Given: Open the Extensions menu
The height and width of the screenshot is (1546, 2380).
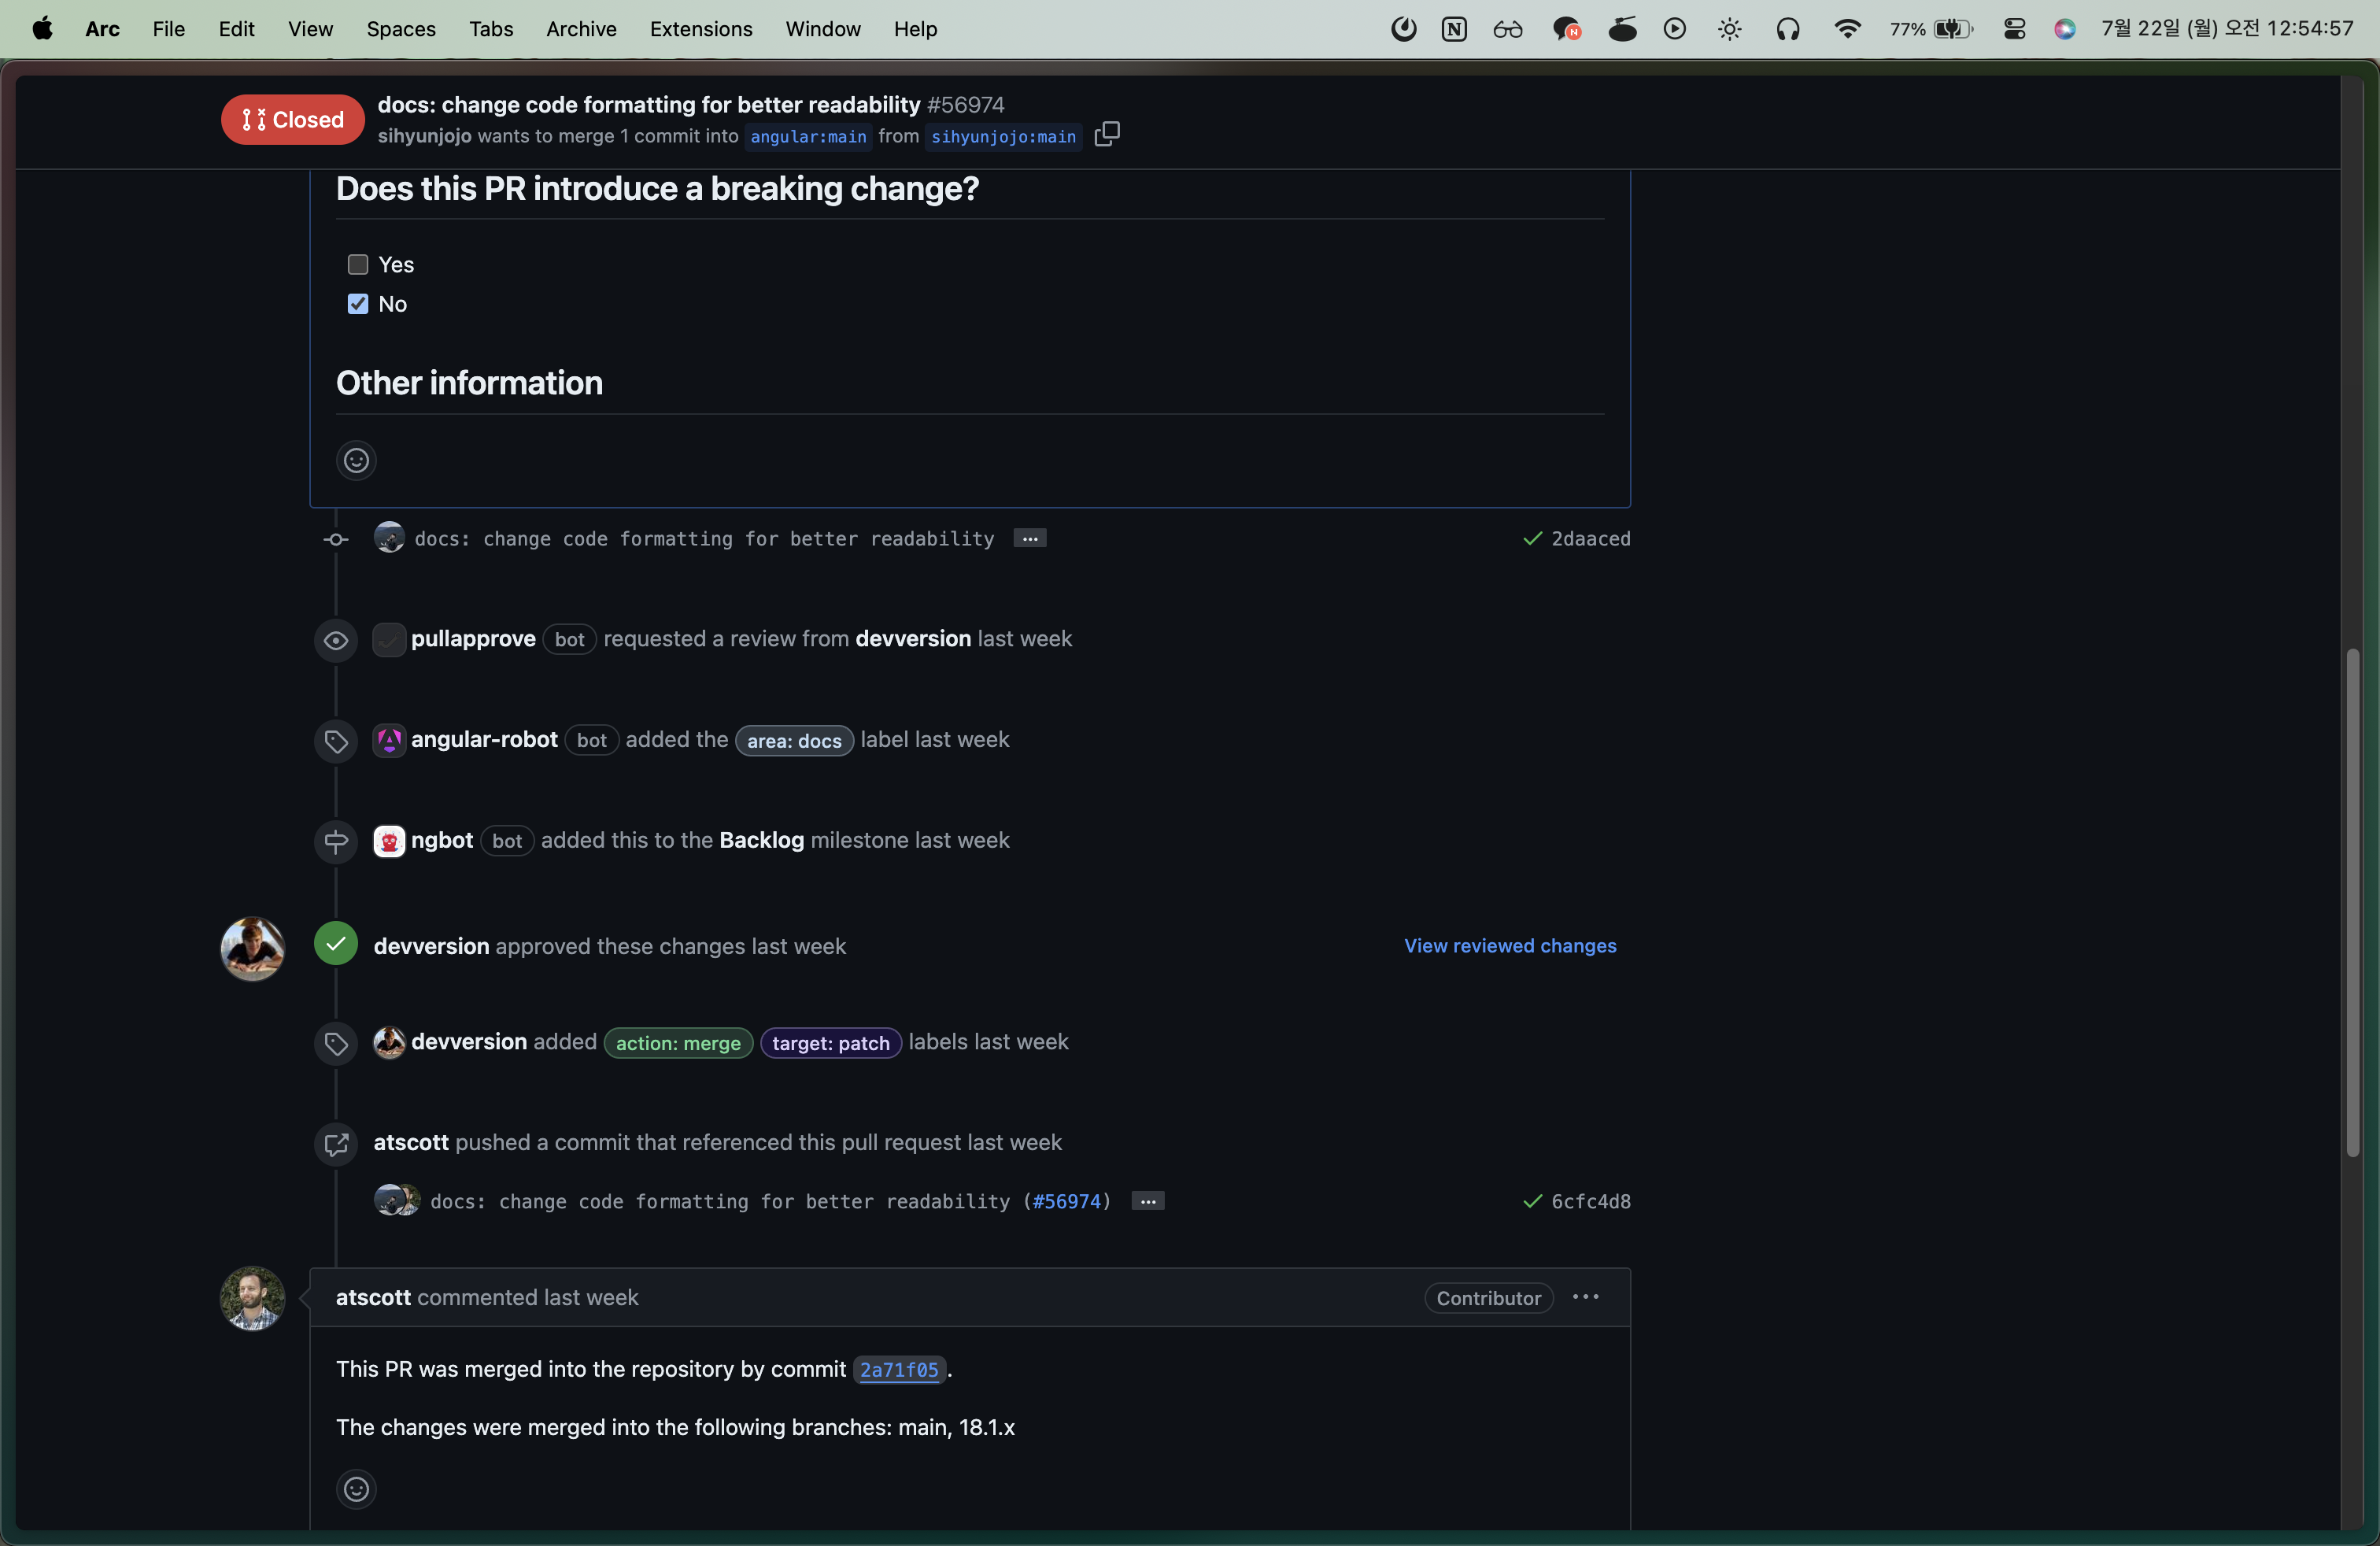Looking at the screenshot, I should click(x=701, y=29).
